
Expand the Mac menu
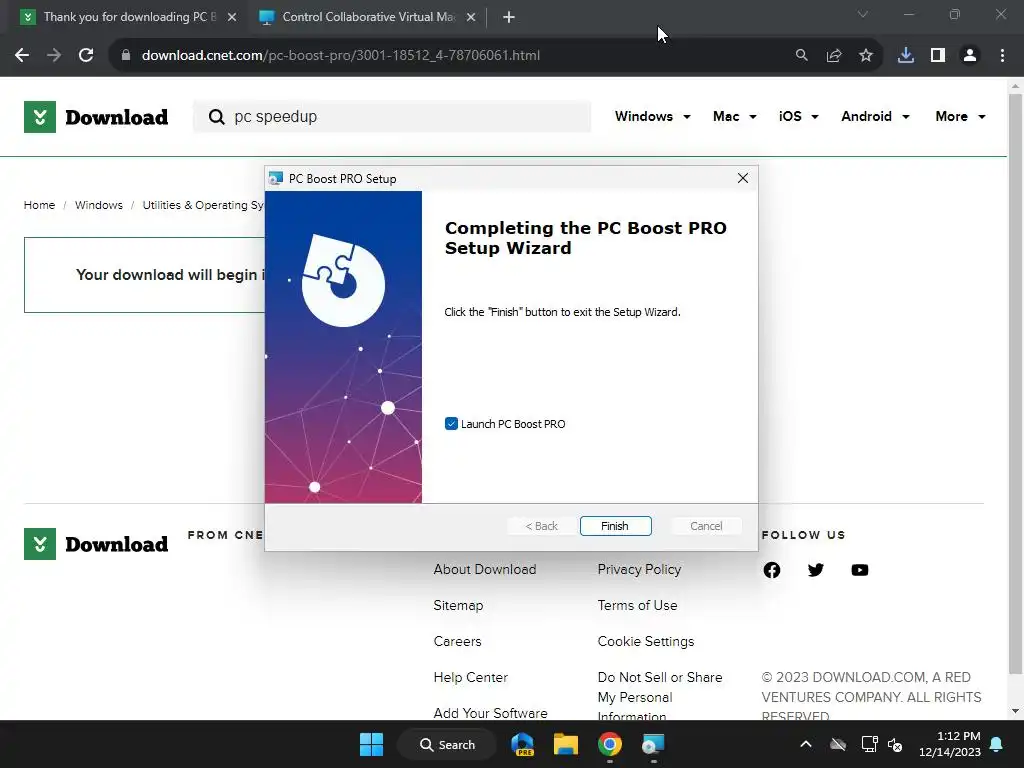735,116
